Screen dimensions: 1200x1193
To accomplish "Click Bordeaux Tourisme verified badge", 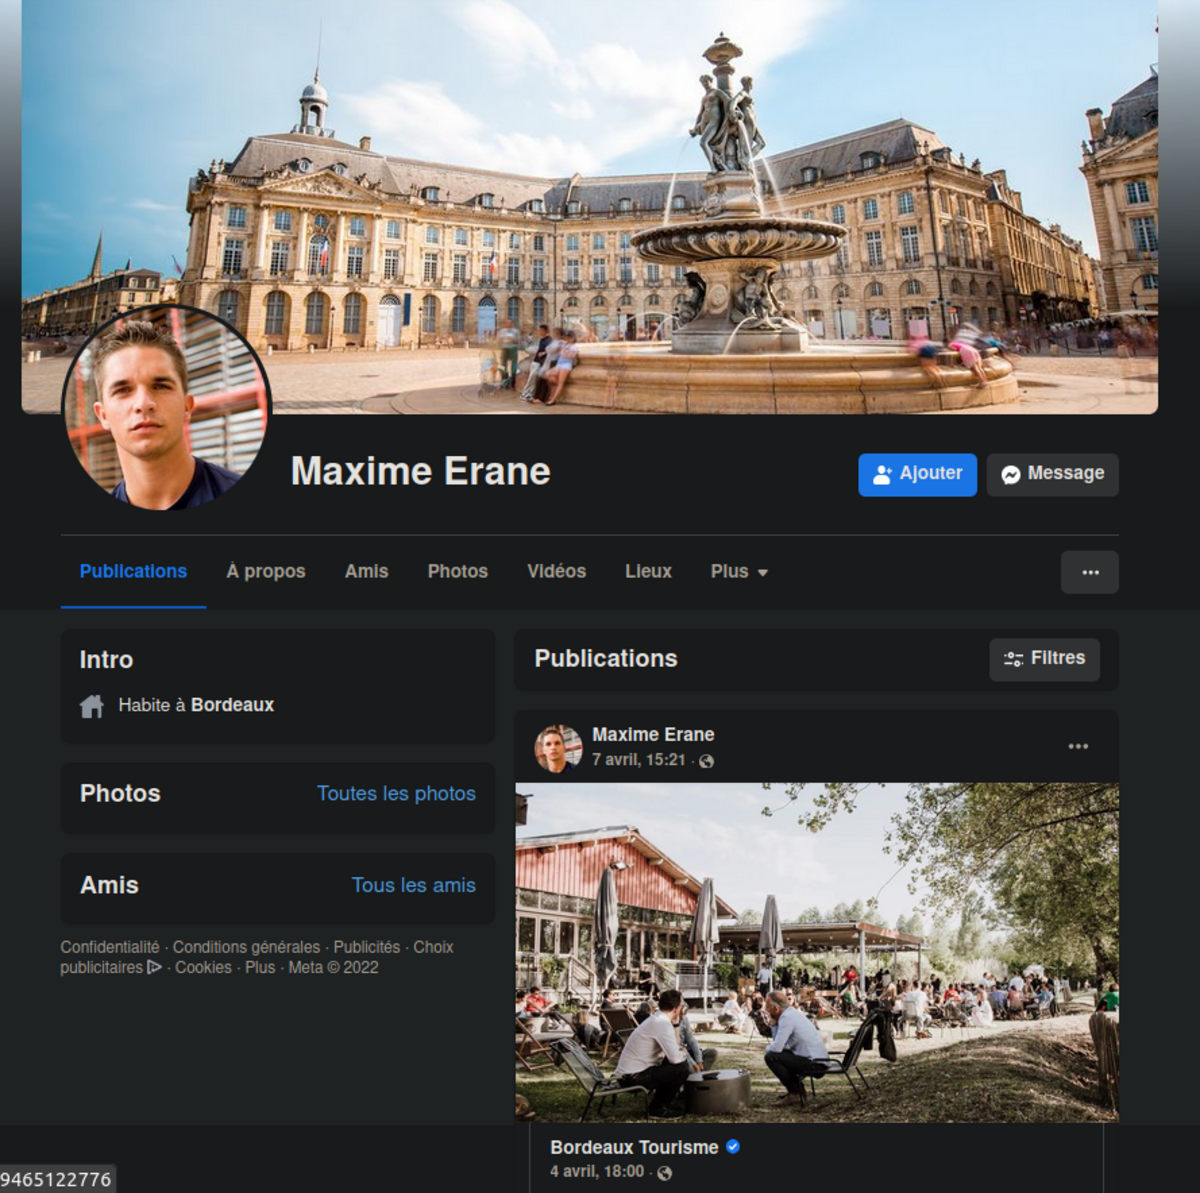I will tap(733, 1147).
